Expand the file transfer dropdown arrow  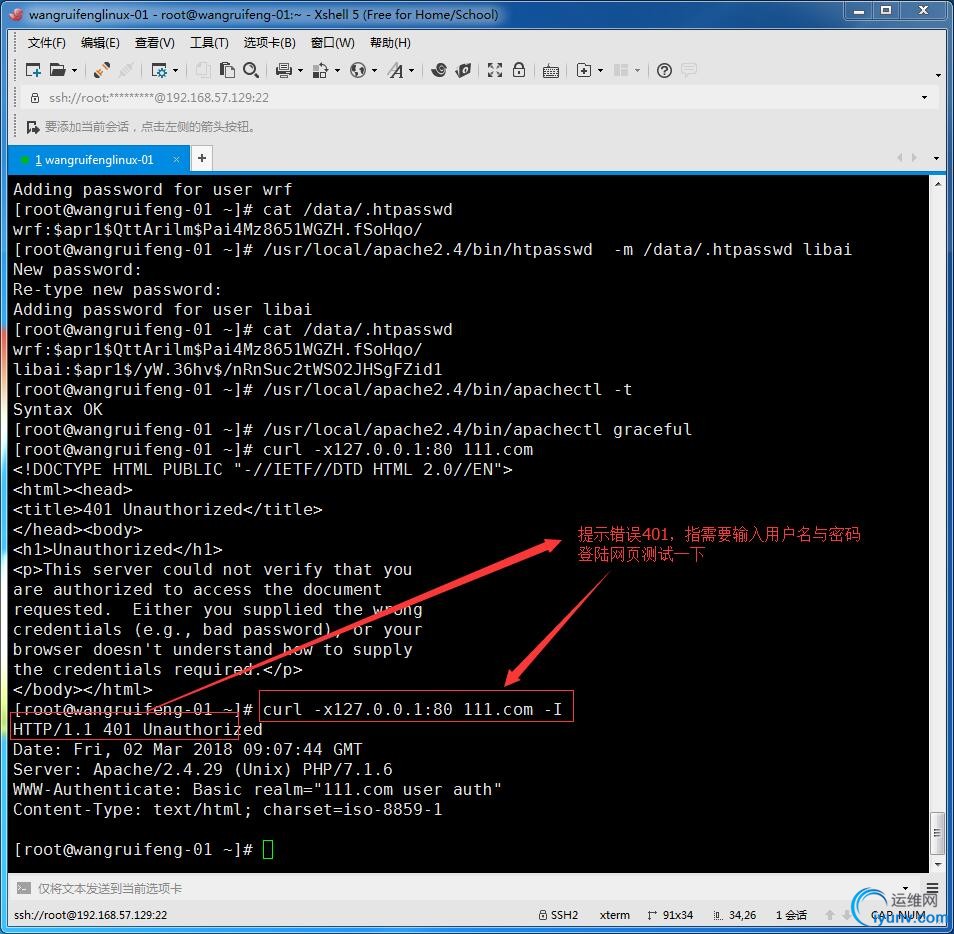click(x=337, y=71)
